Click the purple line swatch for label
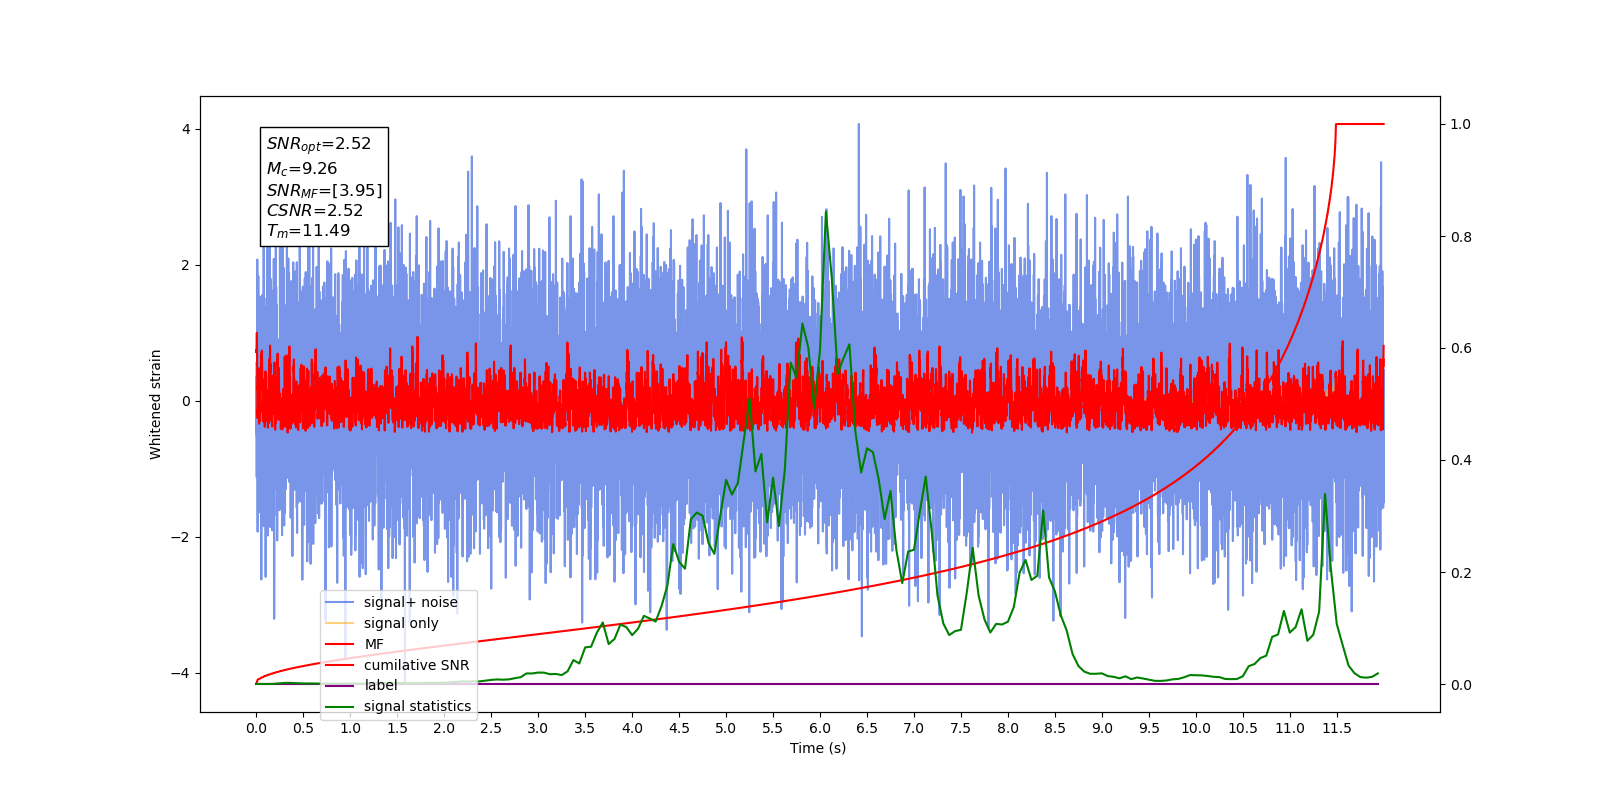 [x=340, y=685]
